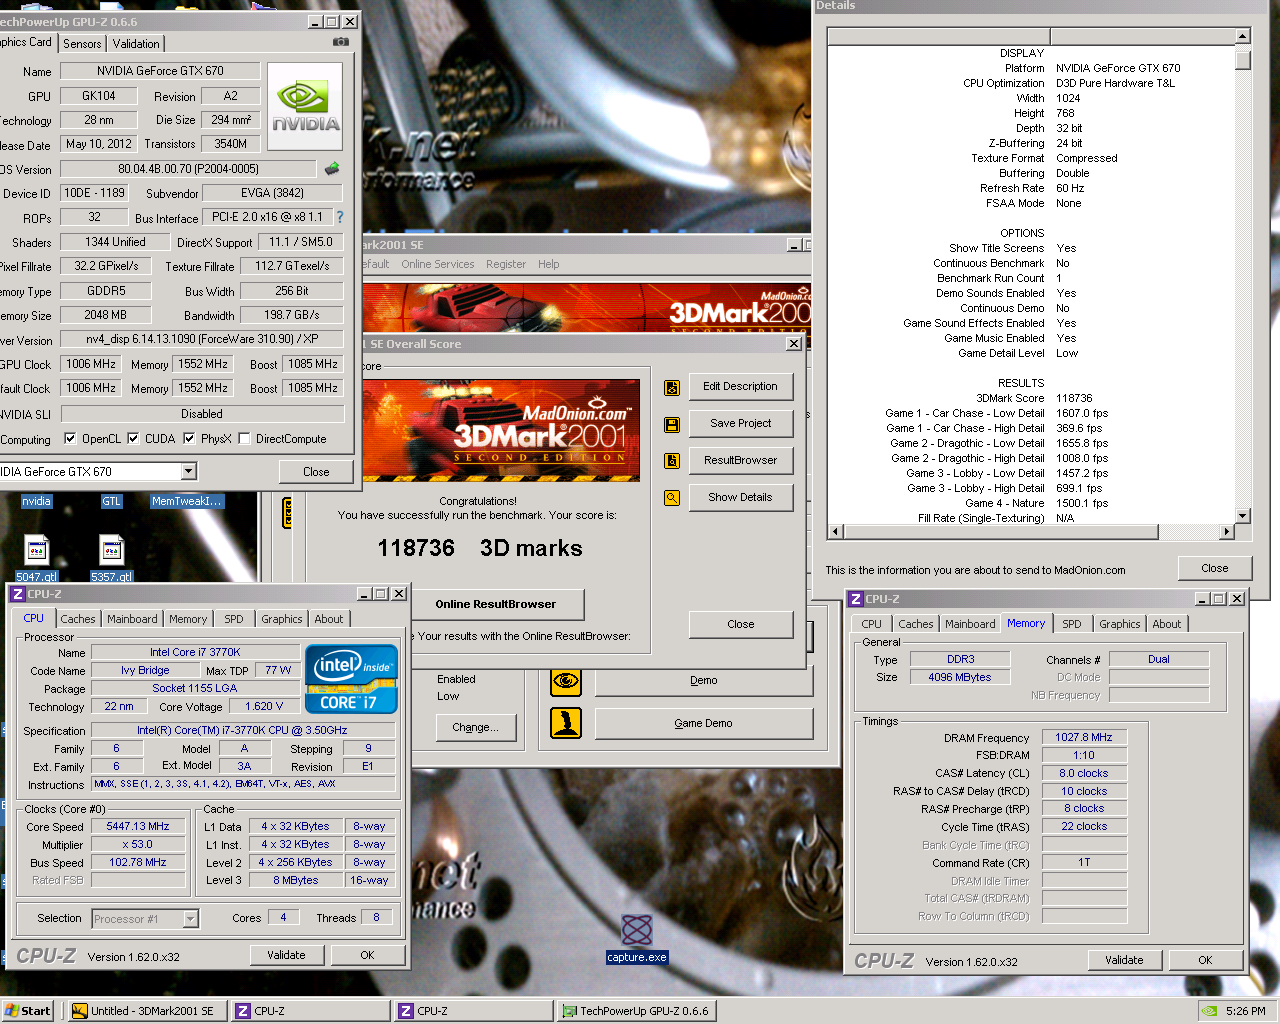The image size is (1280, 1024).
Task: Switch to Sensors tab in GPU-Z
Action: [82, 44]
